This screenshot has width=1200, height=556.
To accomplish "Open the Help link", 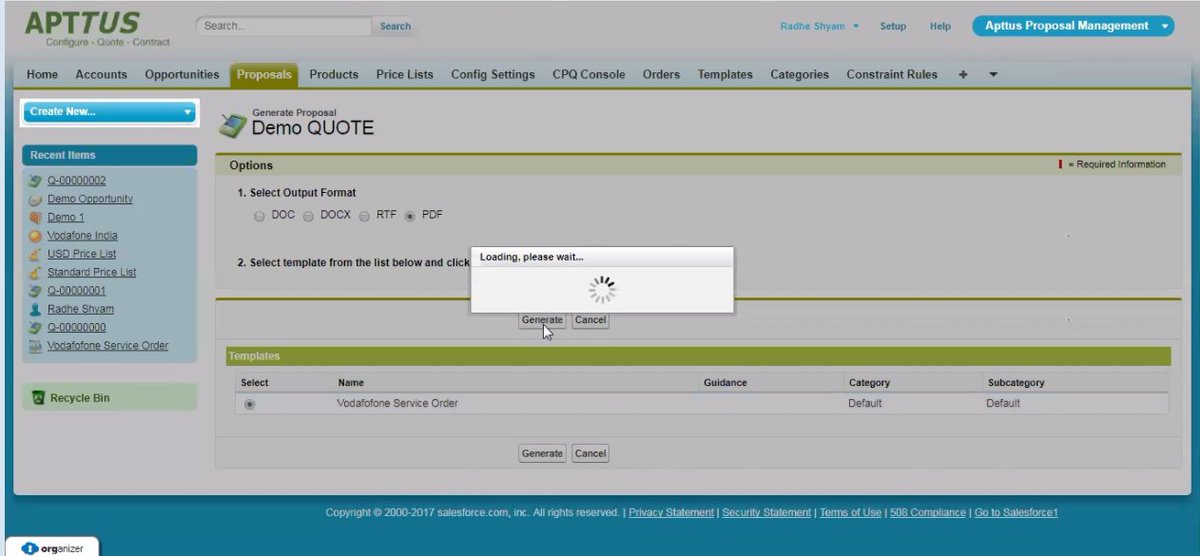I will click(x=940, y=26).
